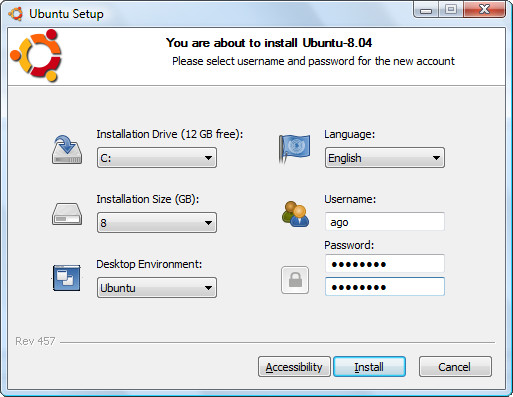Click the desktop environment windows icon

click(x=66, y=278)
